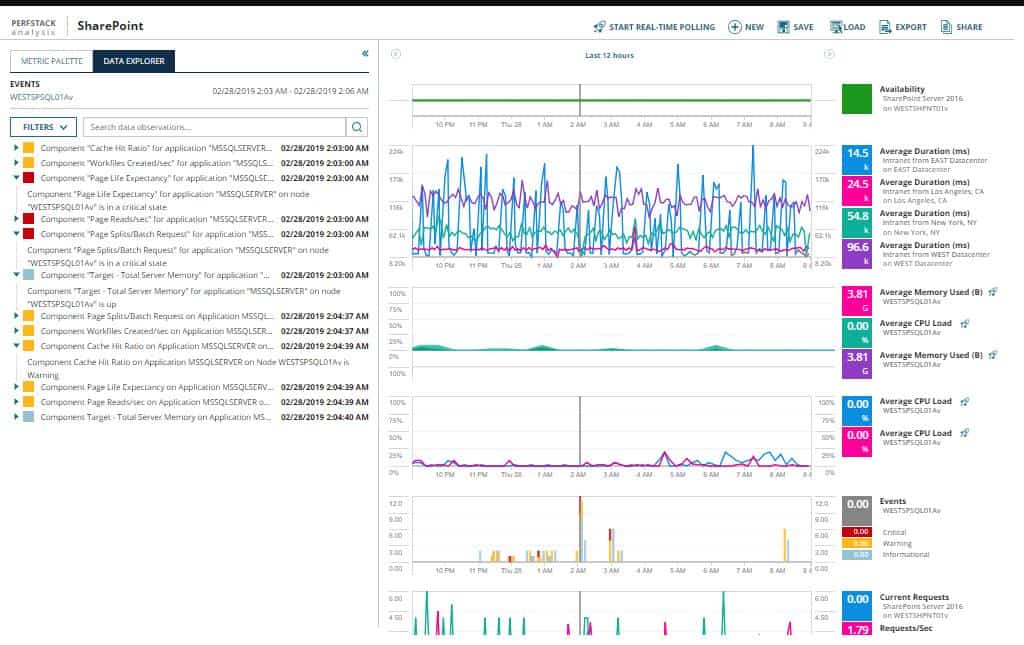The width and height of the screenshot is (1024, 645).
Task: Collapse the Cache Hit Ratio on Application event
Action: tap(16, 345)
